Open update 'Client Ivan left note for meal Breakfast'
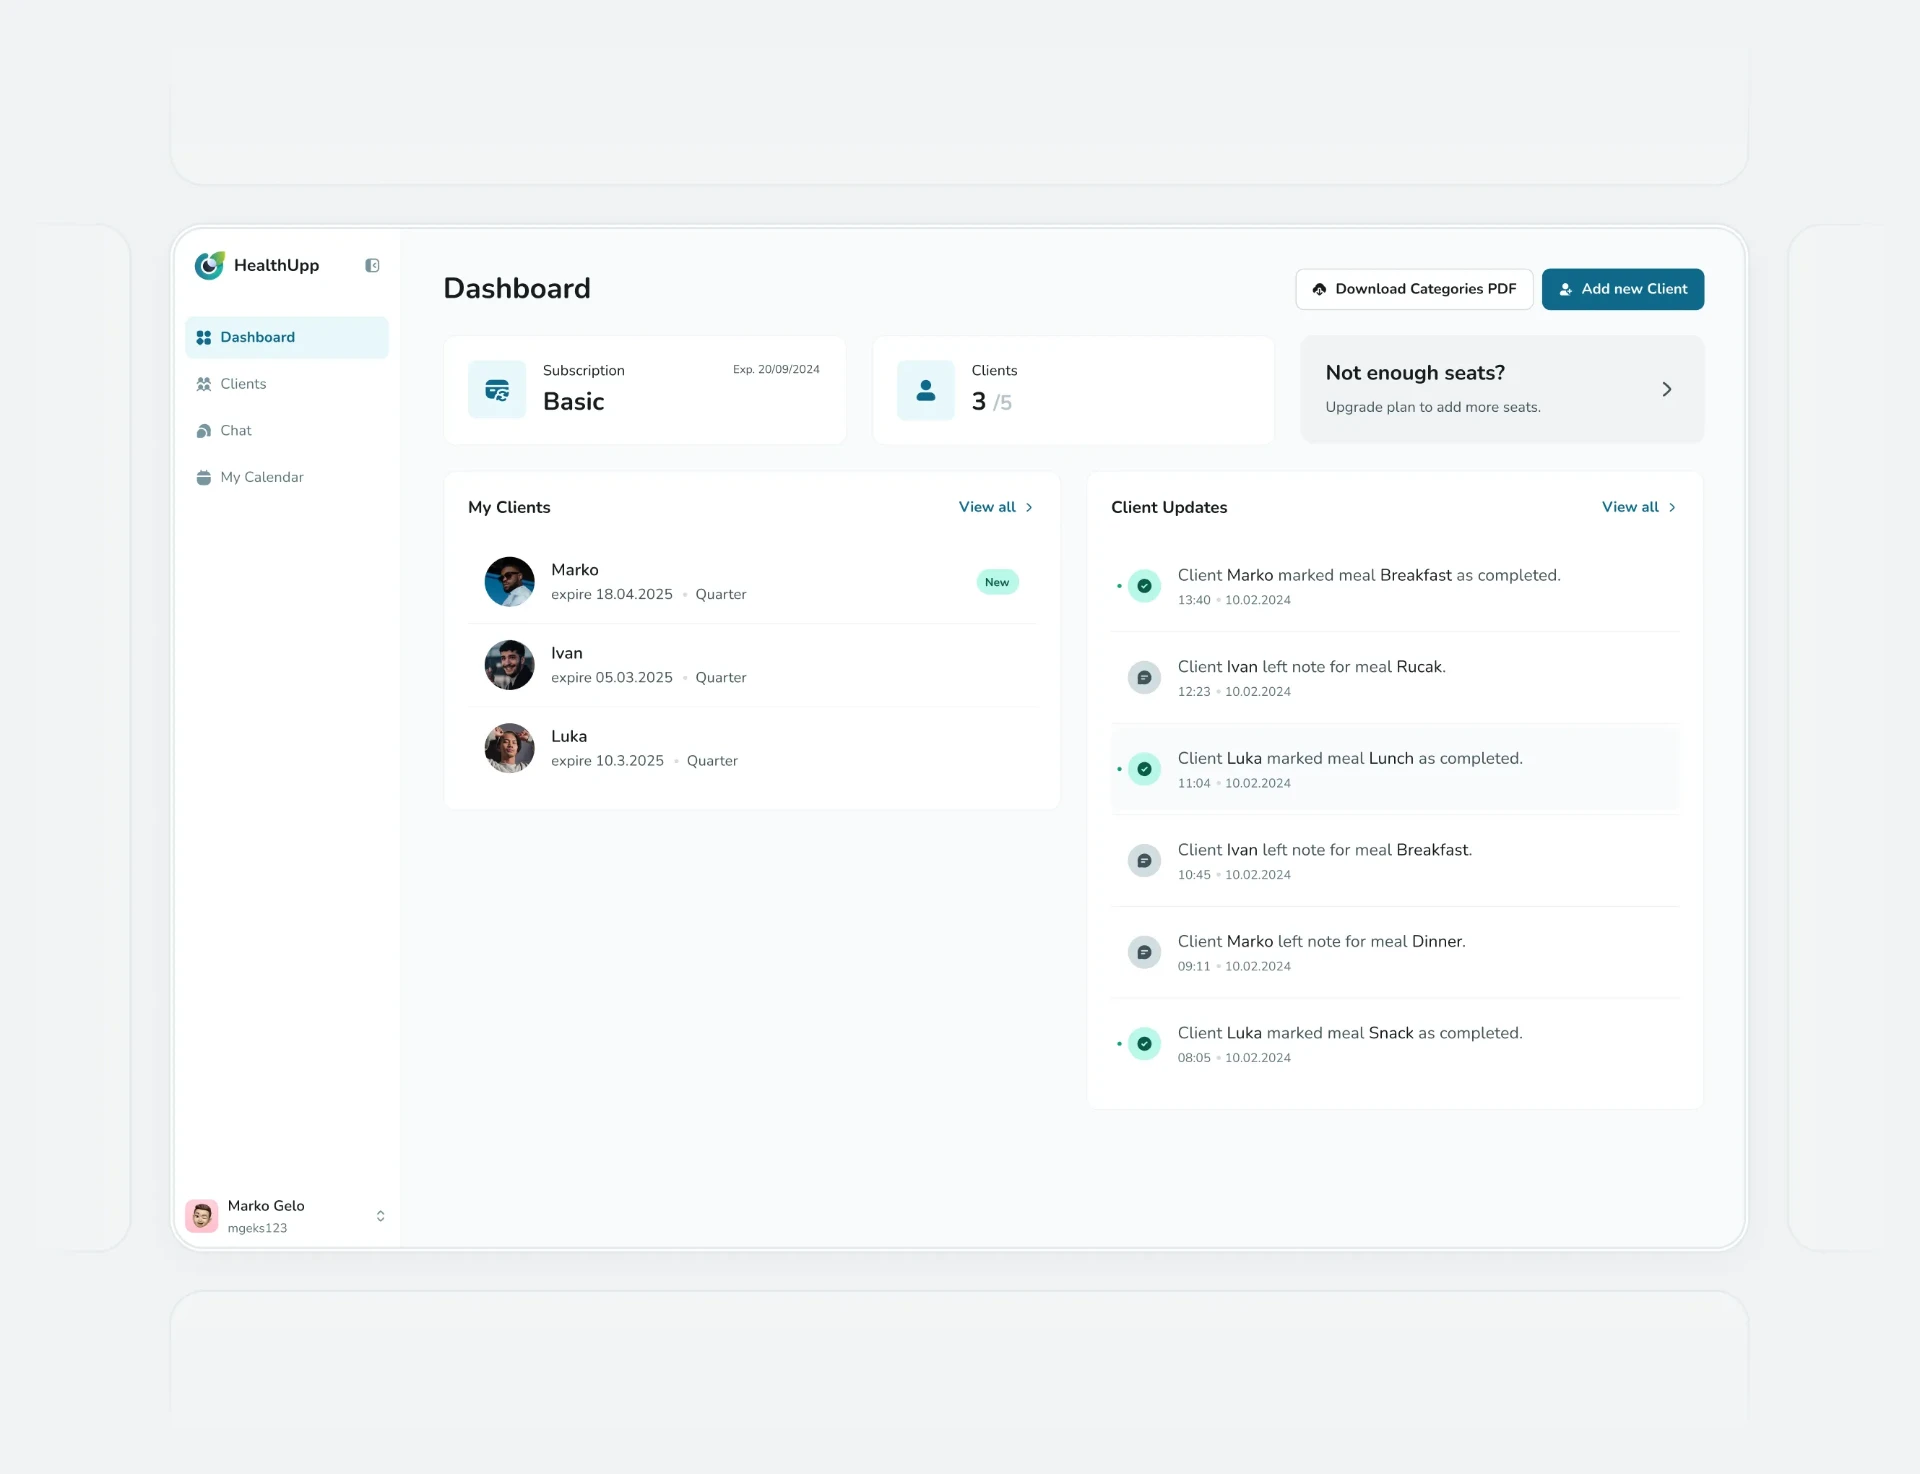Viewport: 1920px width, 1474px height. point(1395,861)
